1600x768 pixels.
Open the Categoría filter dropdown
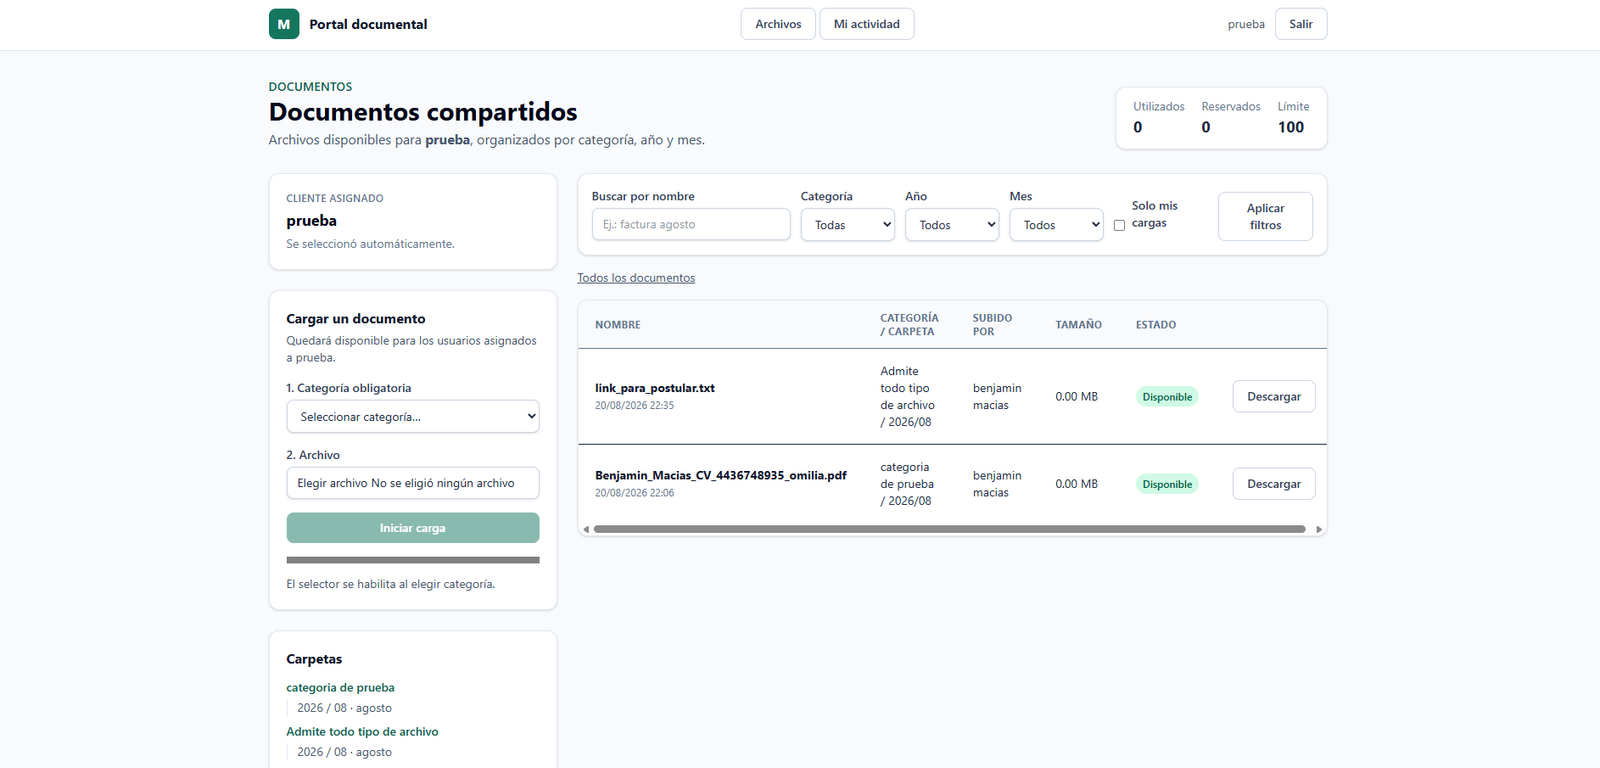coord(848,225)
